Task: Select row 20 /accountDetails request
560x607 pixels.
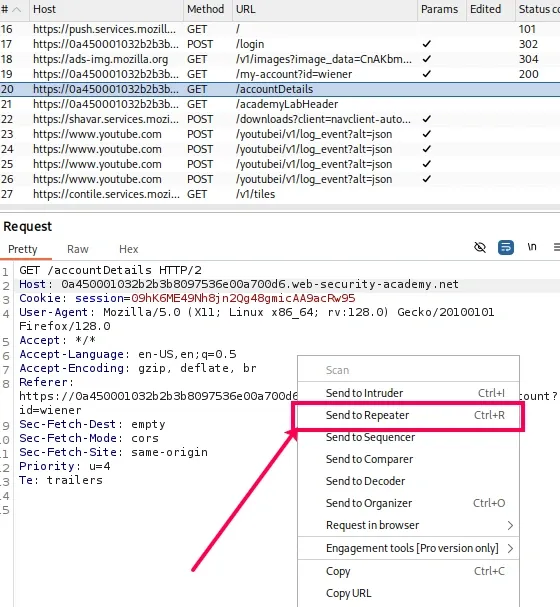Action: pyautogui.click(x=280, y=89)
